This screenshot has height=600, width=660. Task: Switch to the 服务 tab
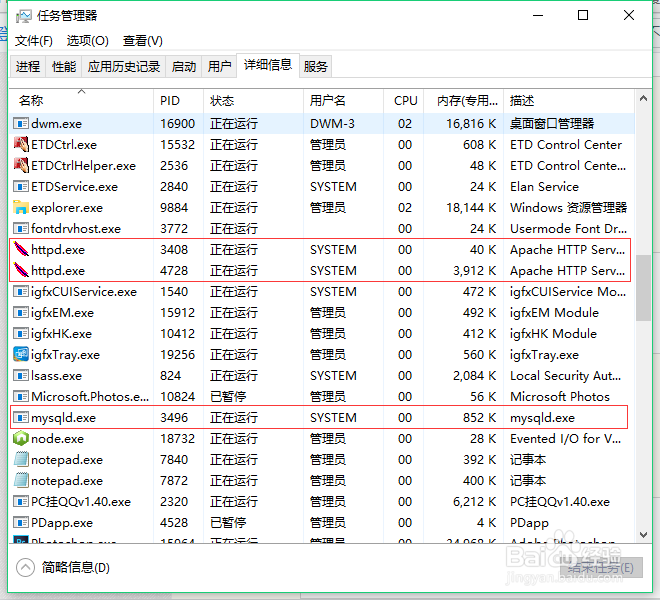point(316,67)
